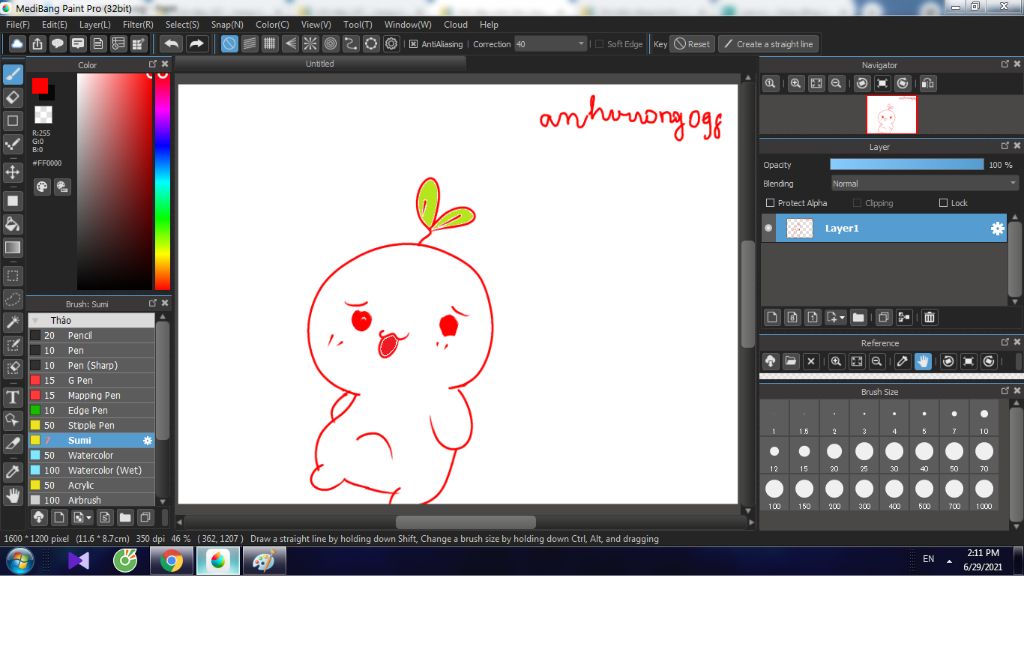Open the add-layer dropdown arrow in Layer panel
This screenshot has height=661, width=1024.
(x=842, y=317)
